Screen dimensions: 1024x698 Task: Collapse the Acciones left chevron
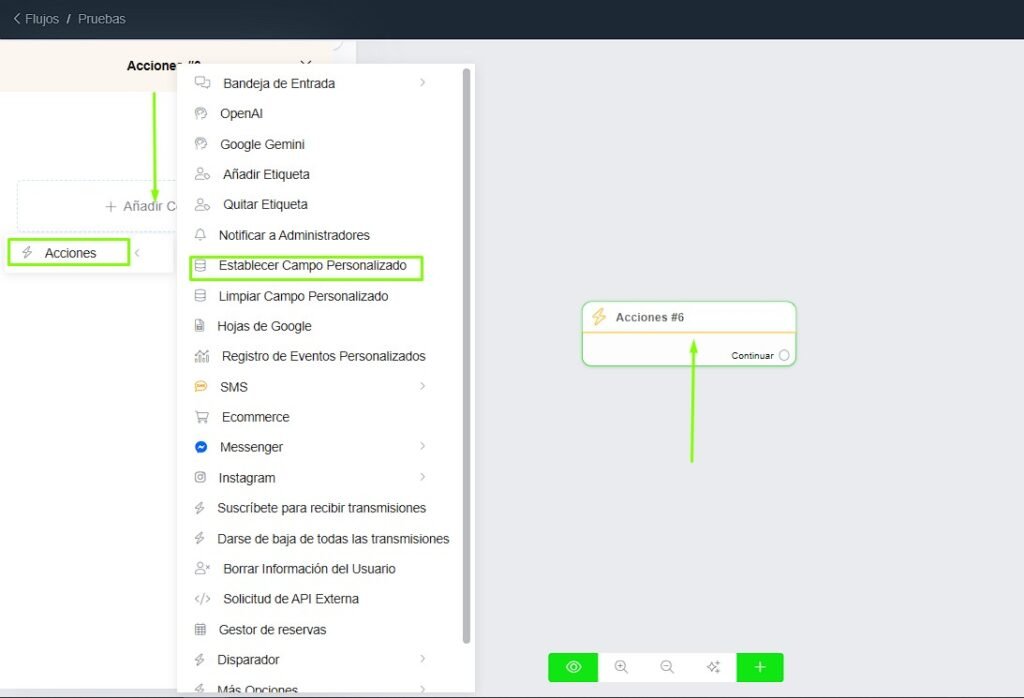click(137, 253)
